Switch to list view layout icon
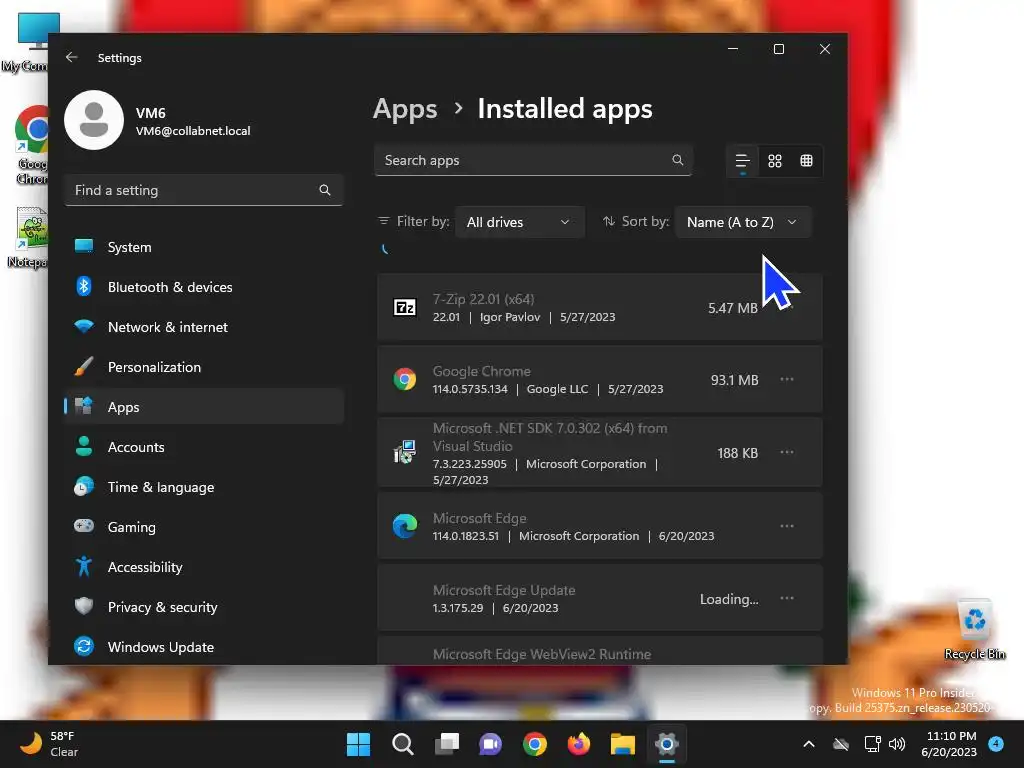This screenshot has width=1024, height=768. (743, 161)
